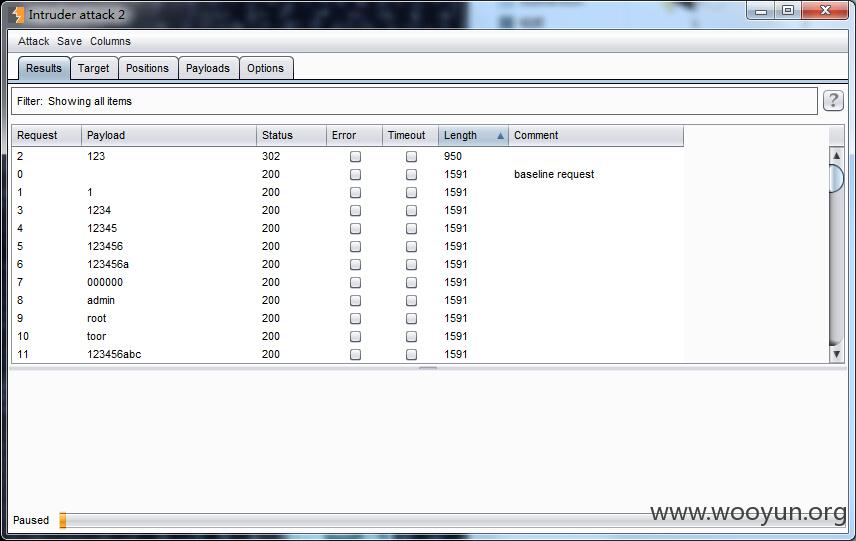The width and height of the screenshot is (856, 541).
Task: Switch to the Positions tab
Action: click(x=147, y=68)
